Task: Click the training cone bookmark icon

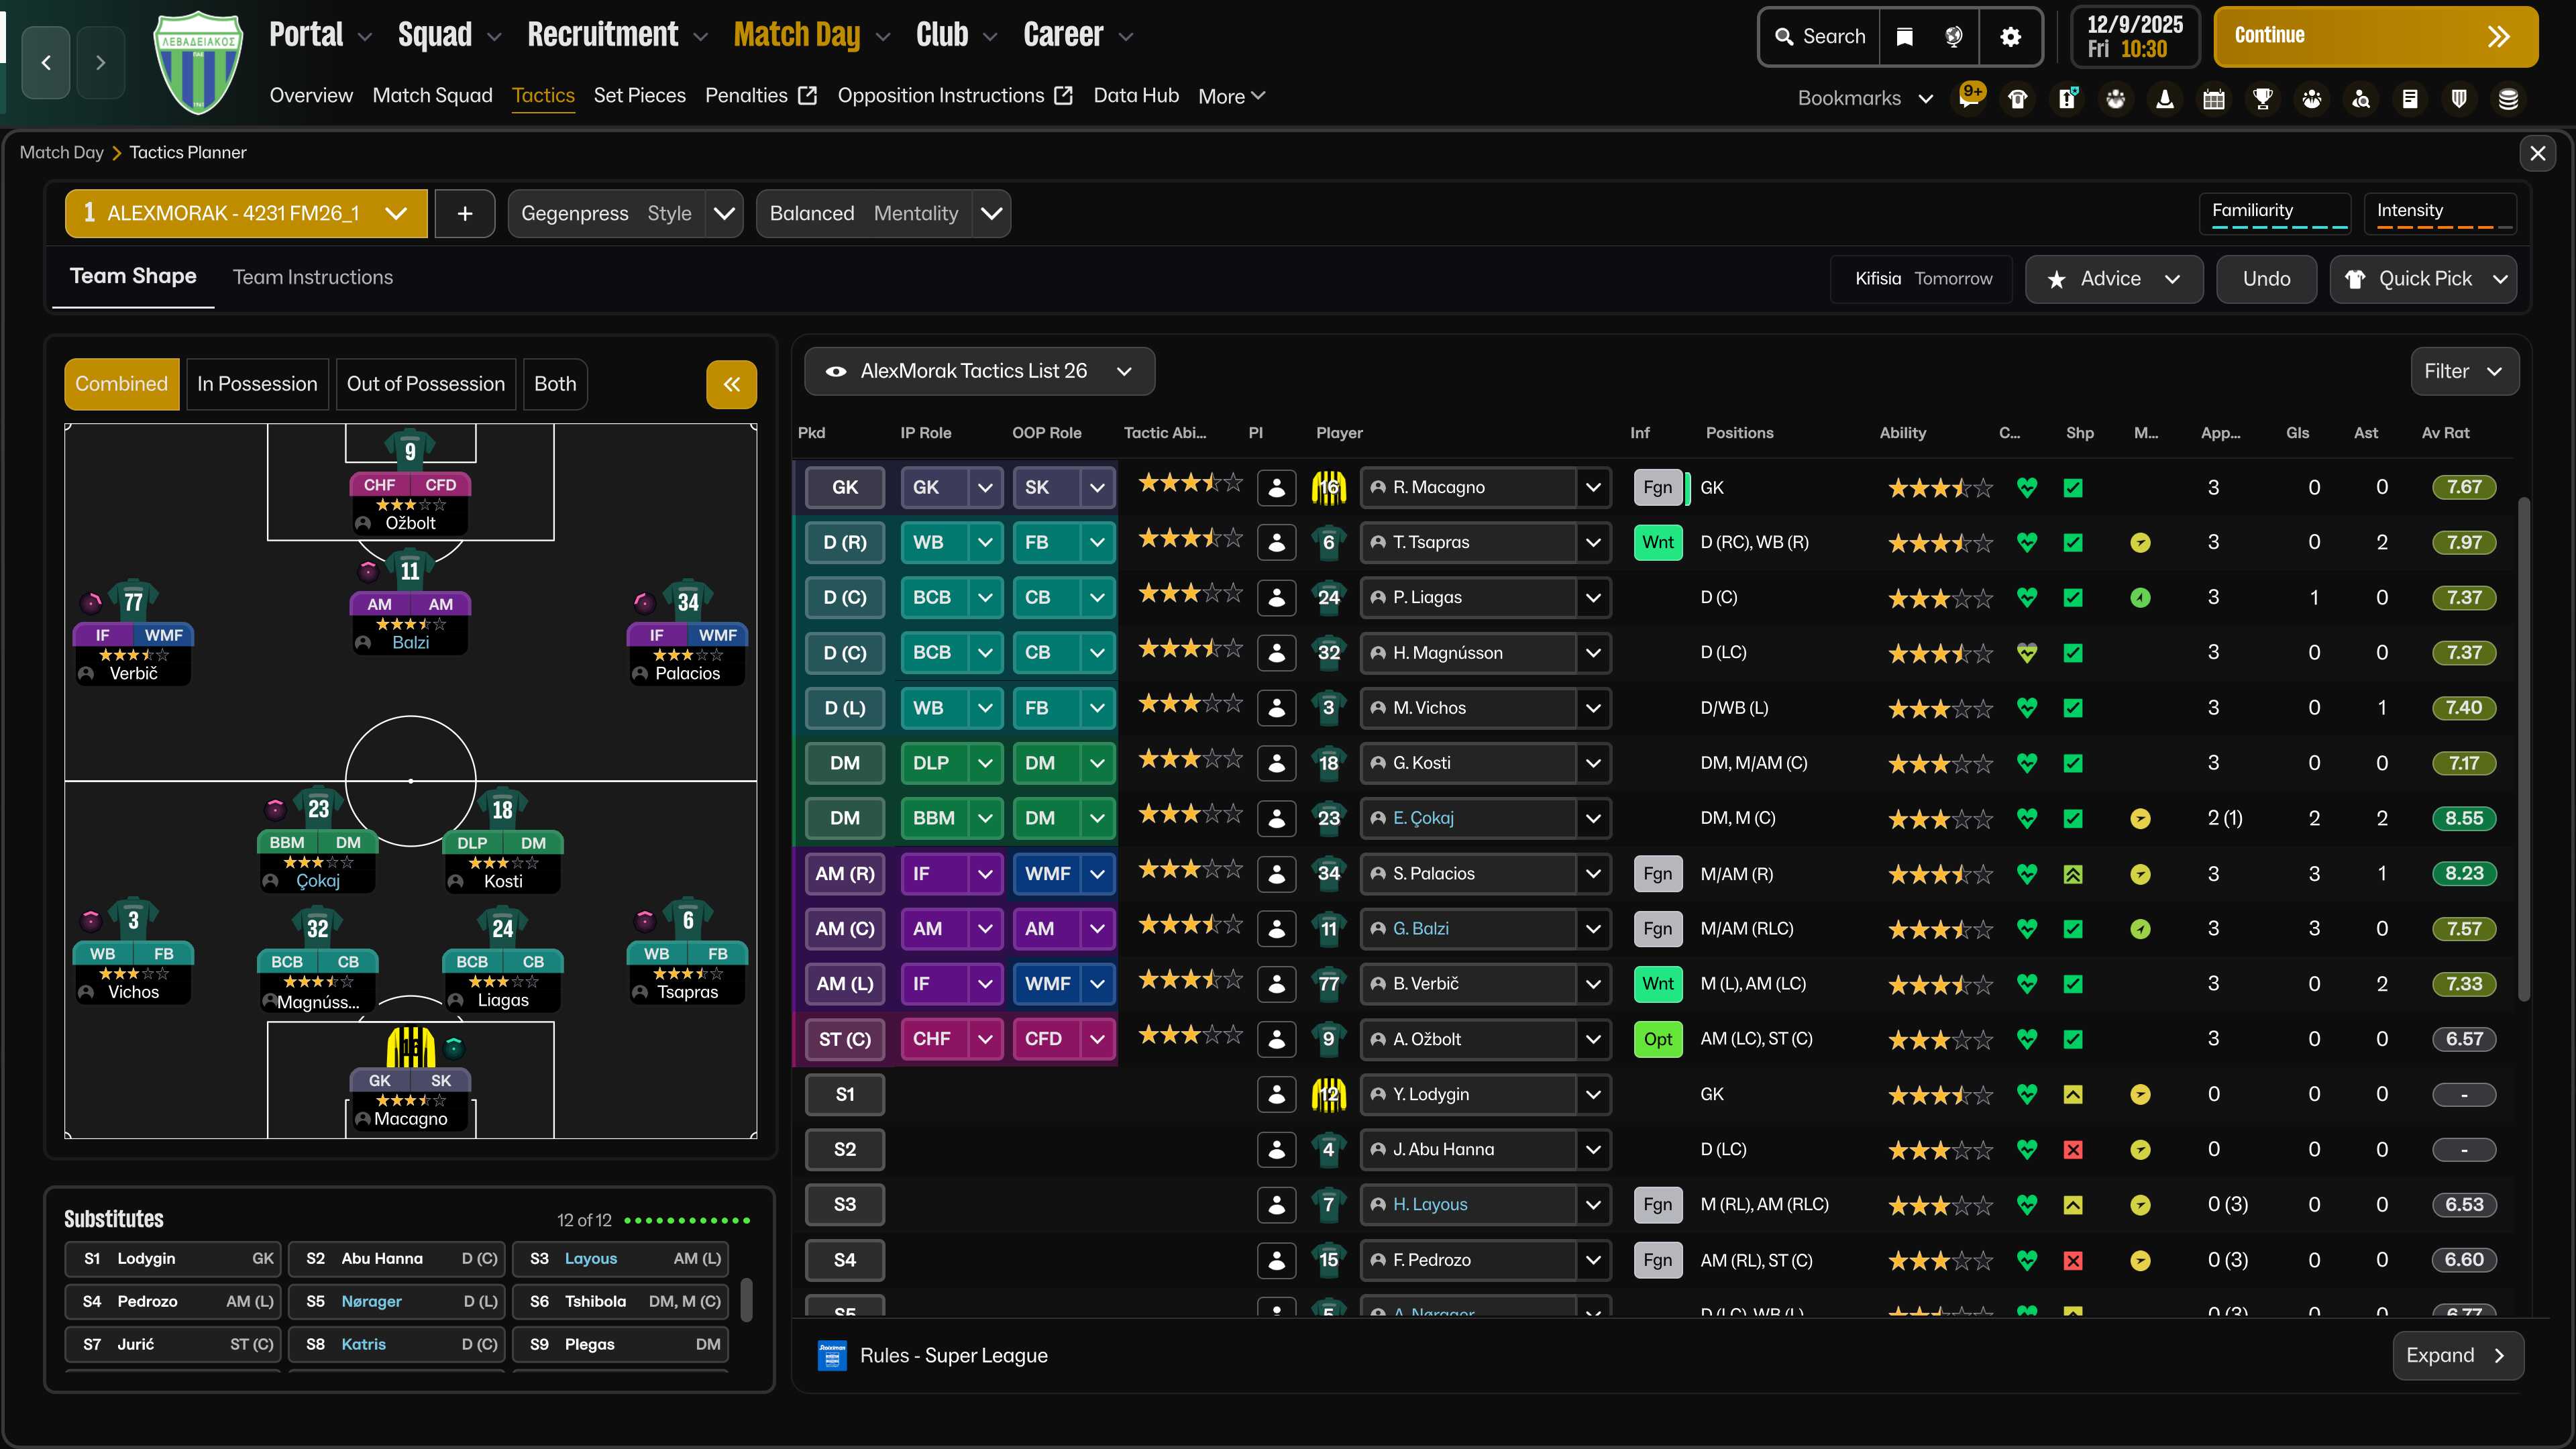Action: 2164,98
